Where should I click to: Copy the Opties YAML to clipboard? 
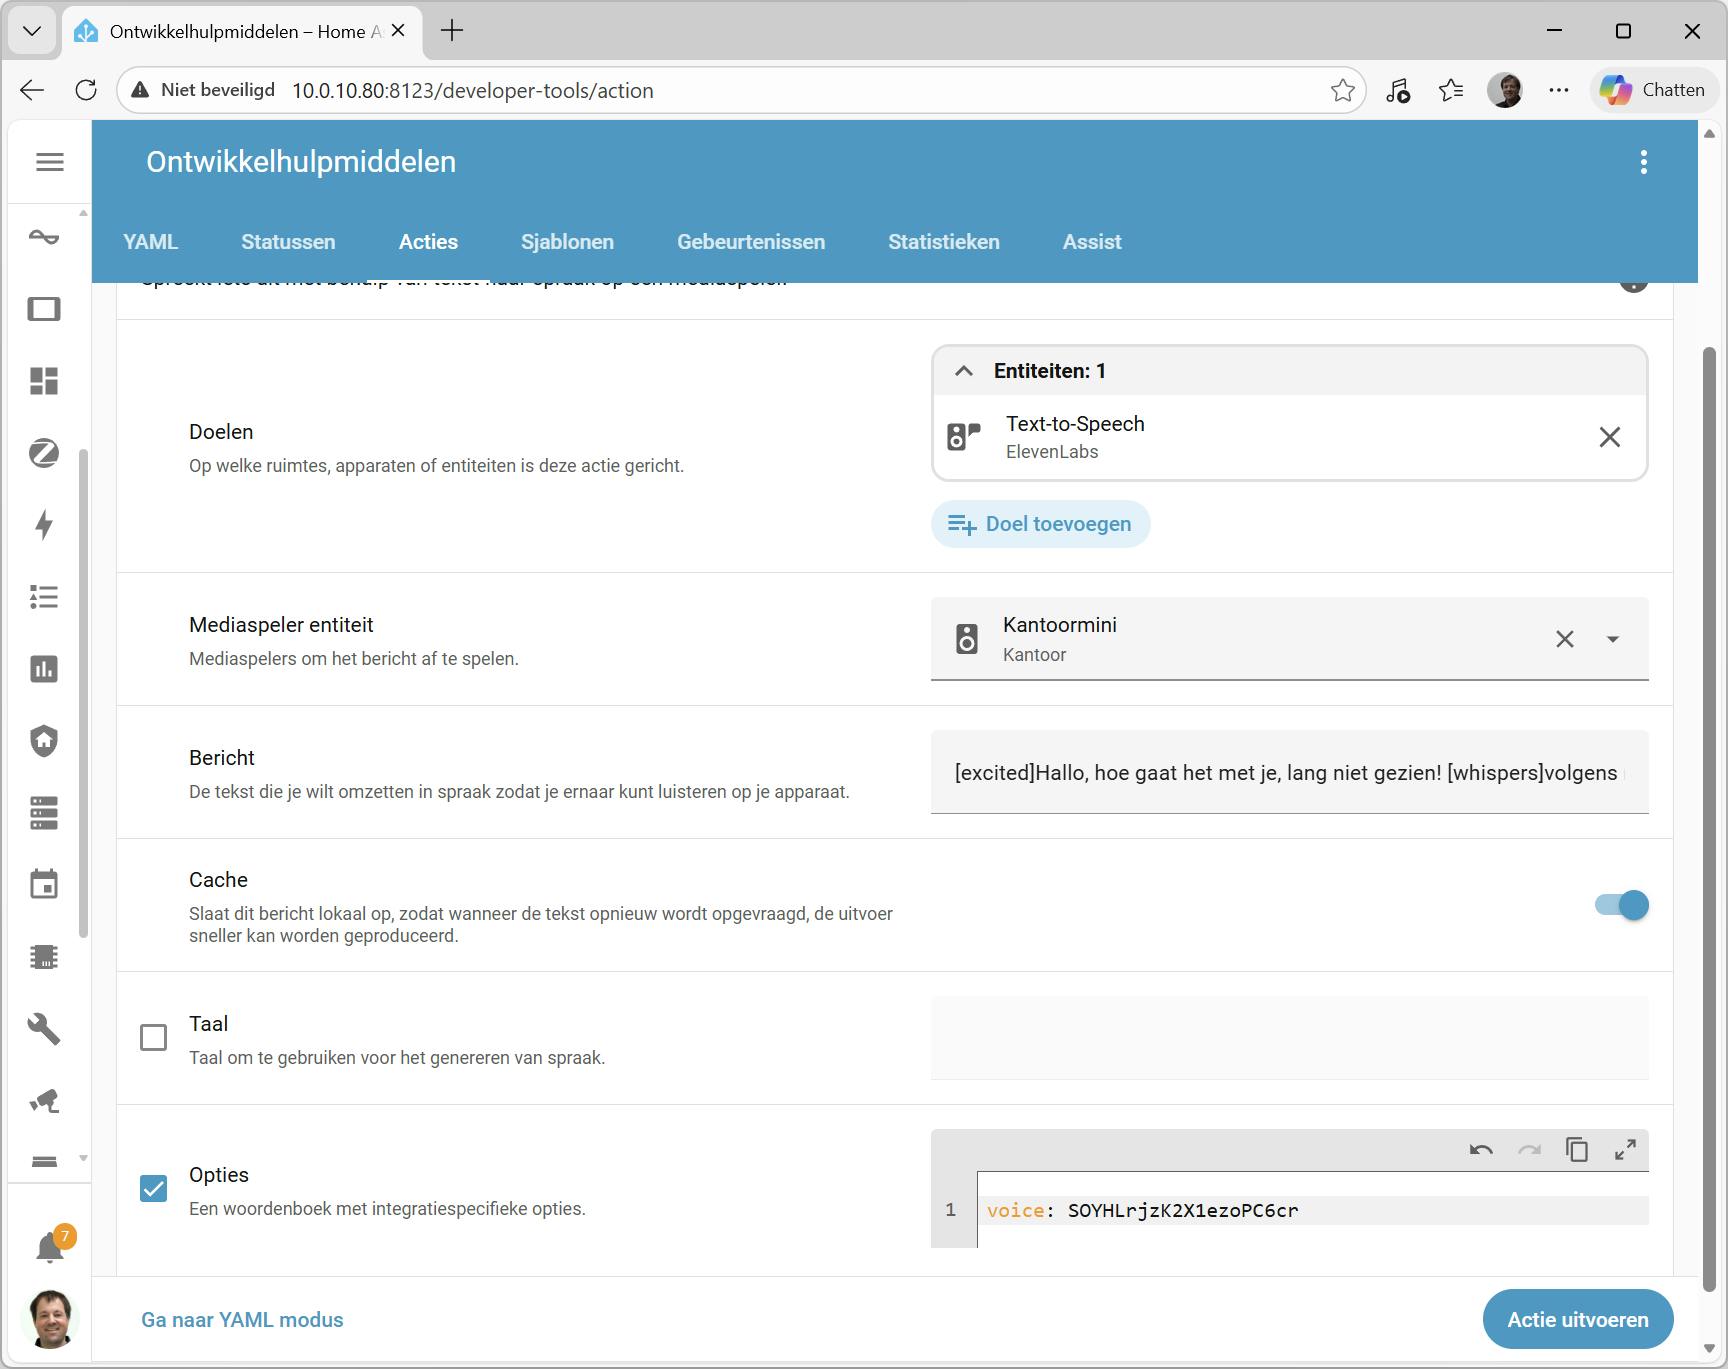(x=1577, y=1150)
